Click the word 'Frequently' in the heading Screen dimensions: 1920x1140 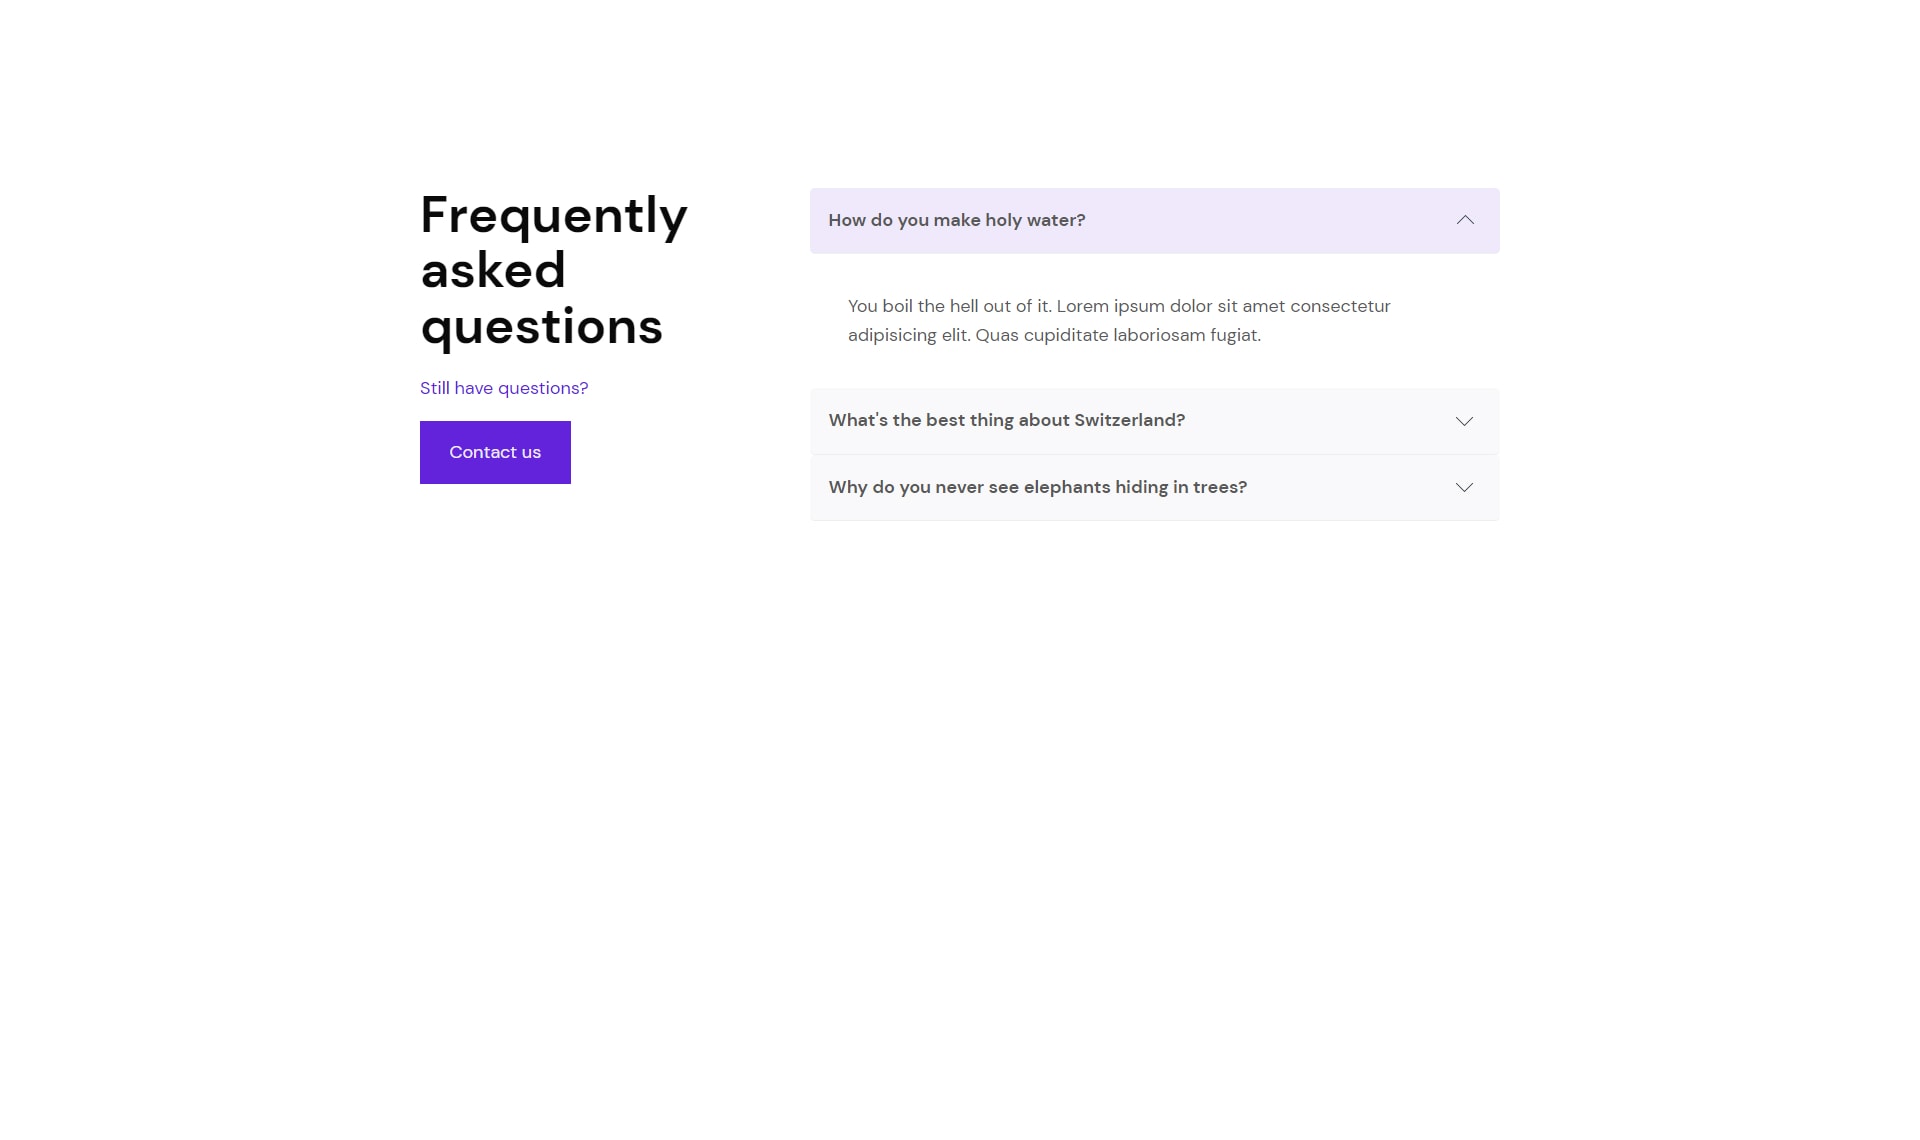pos(554,216)
